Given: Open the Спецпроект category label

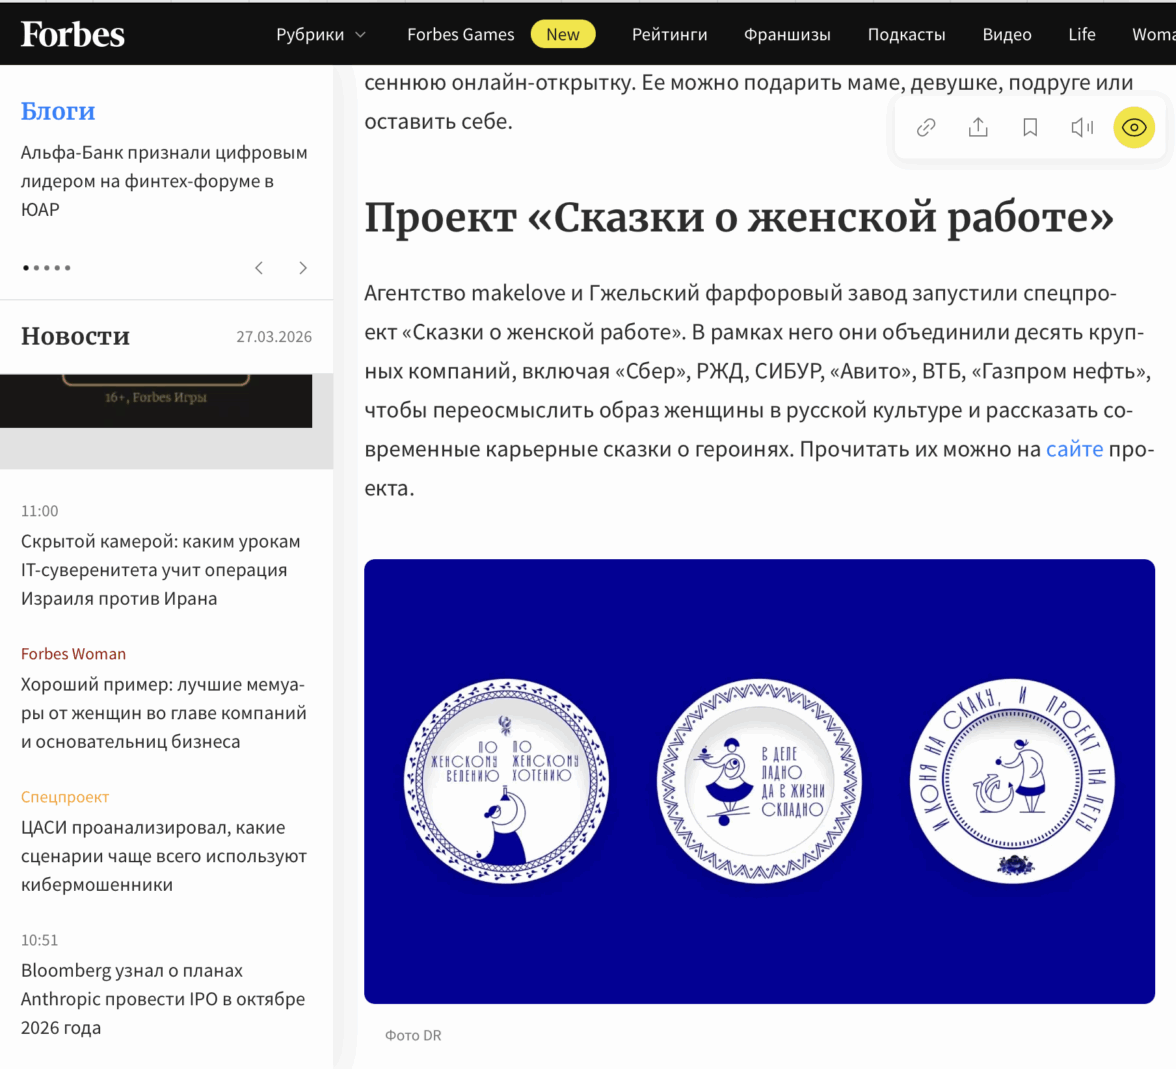Looking at the screenshot, I should pyautogui.click(x=65, y=797).
